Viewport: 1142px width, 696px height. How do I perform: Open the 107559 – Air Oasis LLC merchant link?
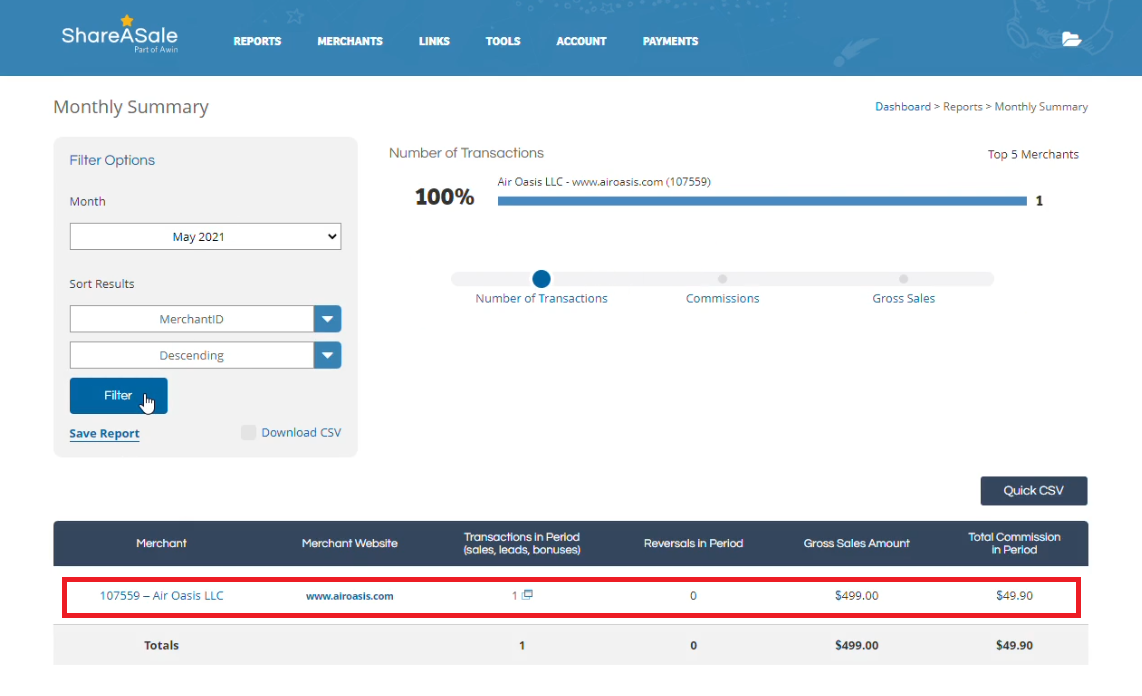click(162, 596)
